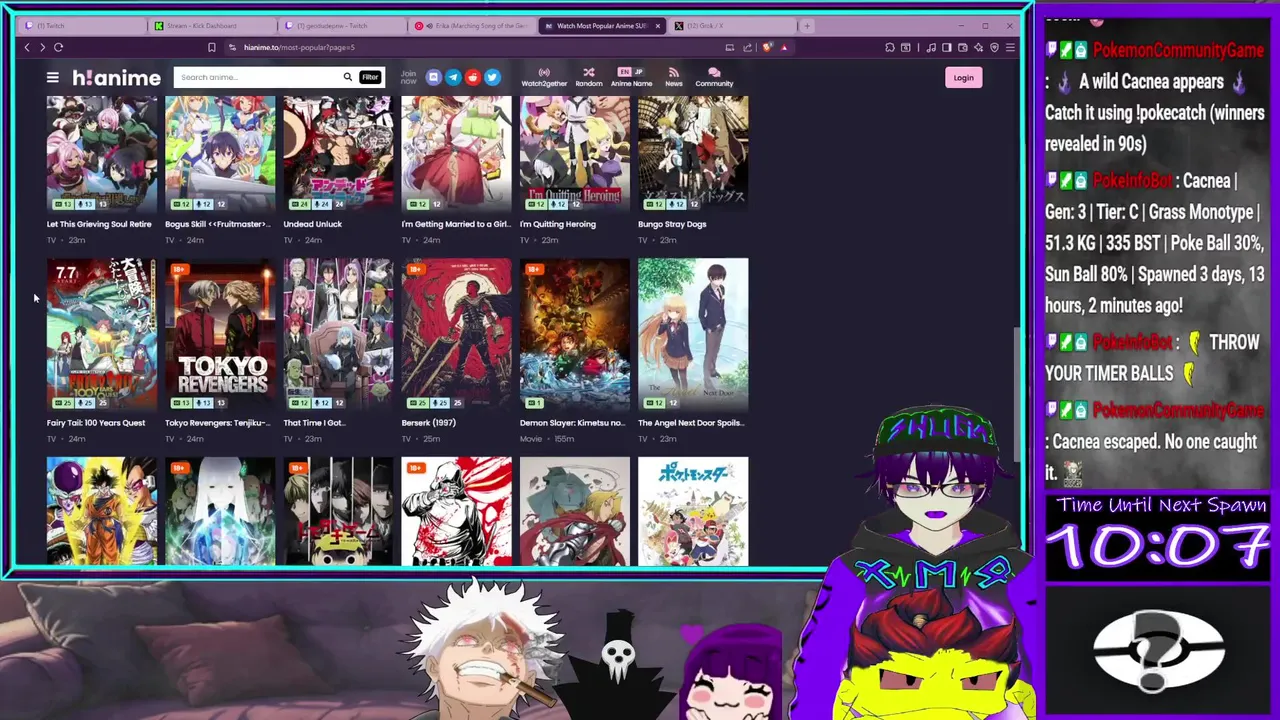This screenshot has width=1280, height=720.
Task: Open the Tokyo Revengers poster
Action: pos(220,334)
